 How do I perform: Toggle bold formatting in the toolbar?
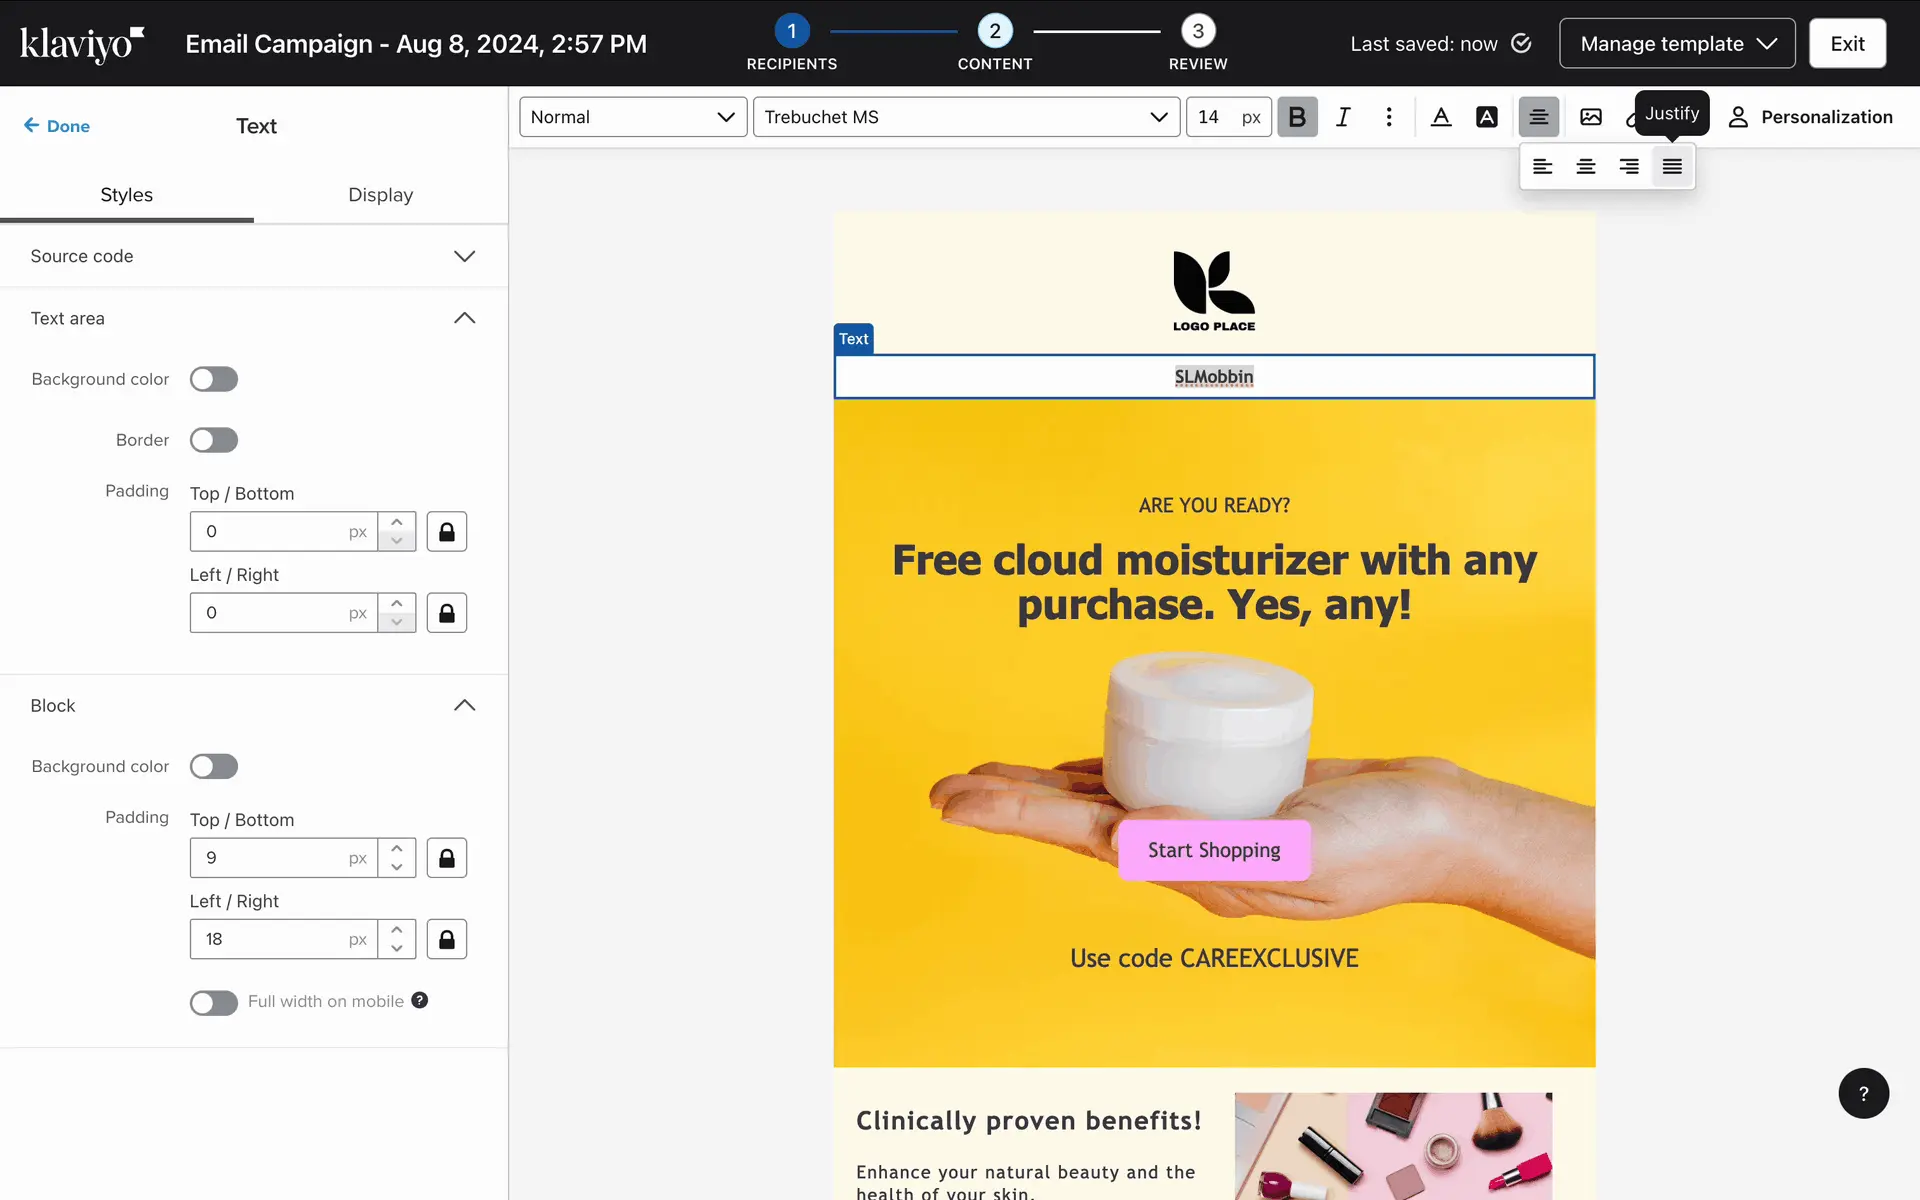click(x=1297, y=117)
